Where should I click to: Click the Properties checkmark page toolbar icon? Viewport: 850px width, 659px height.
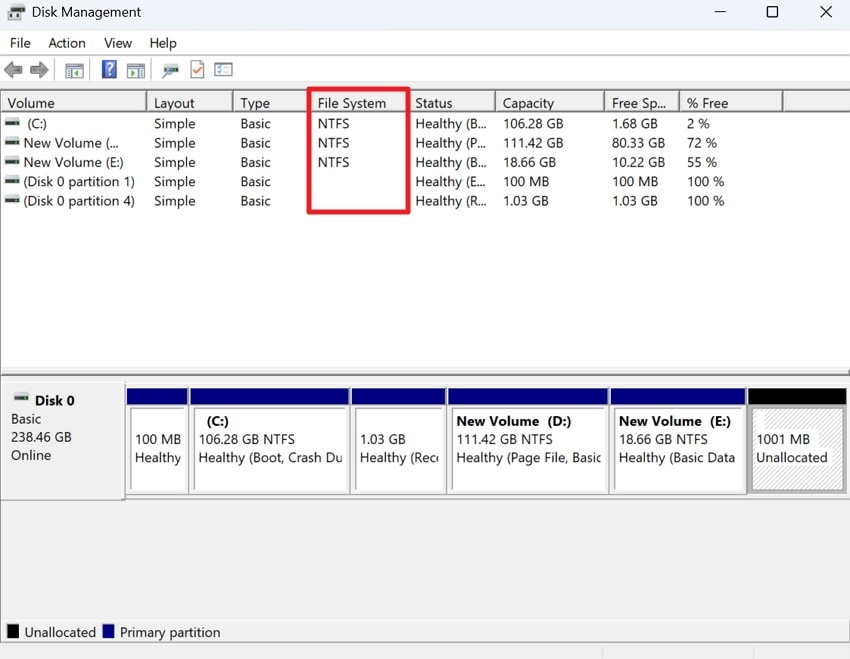click(197, 70)
